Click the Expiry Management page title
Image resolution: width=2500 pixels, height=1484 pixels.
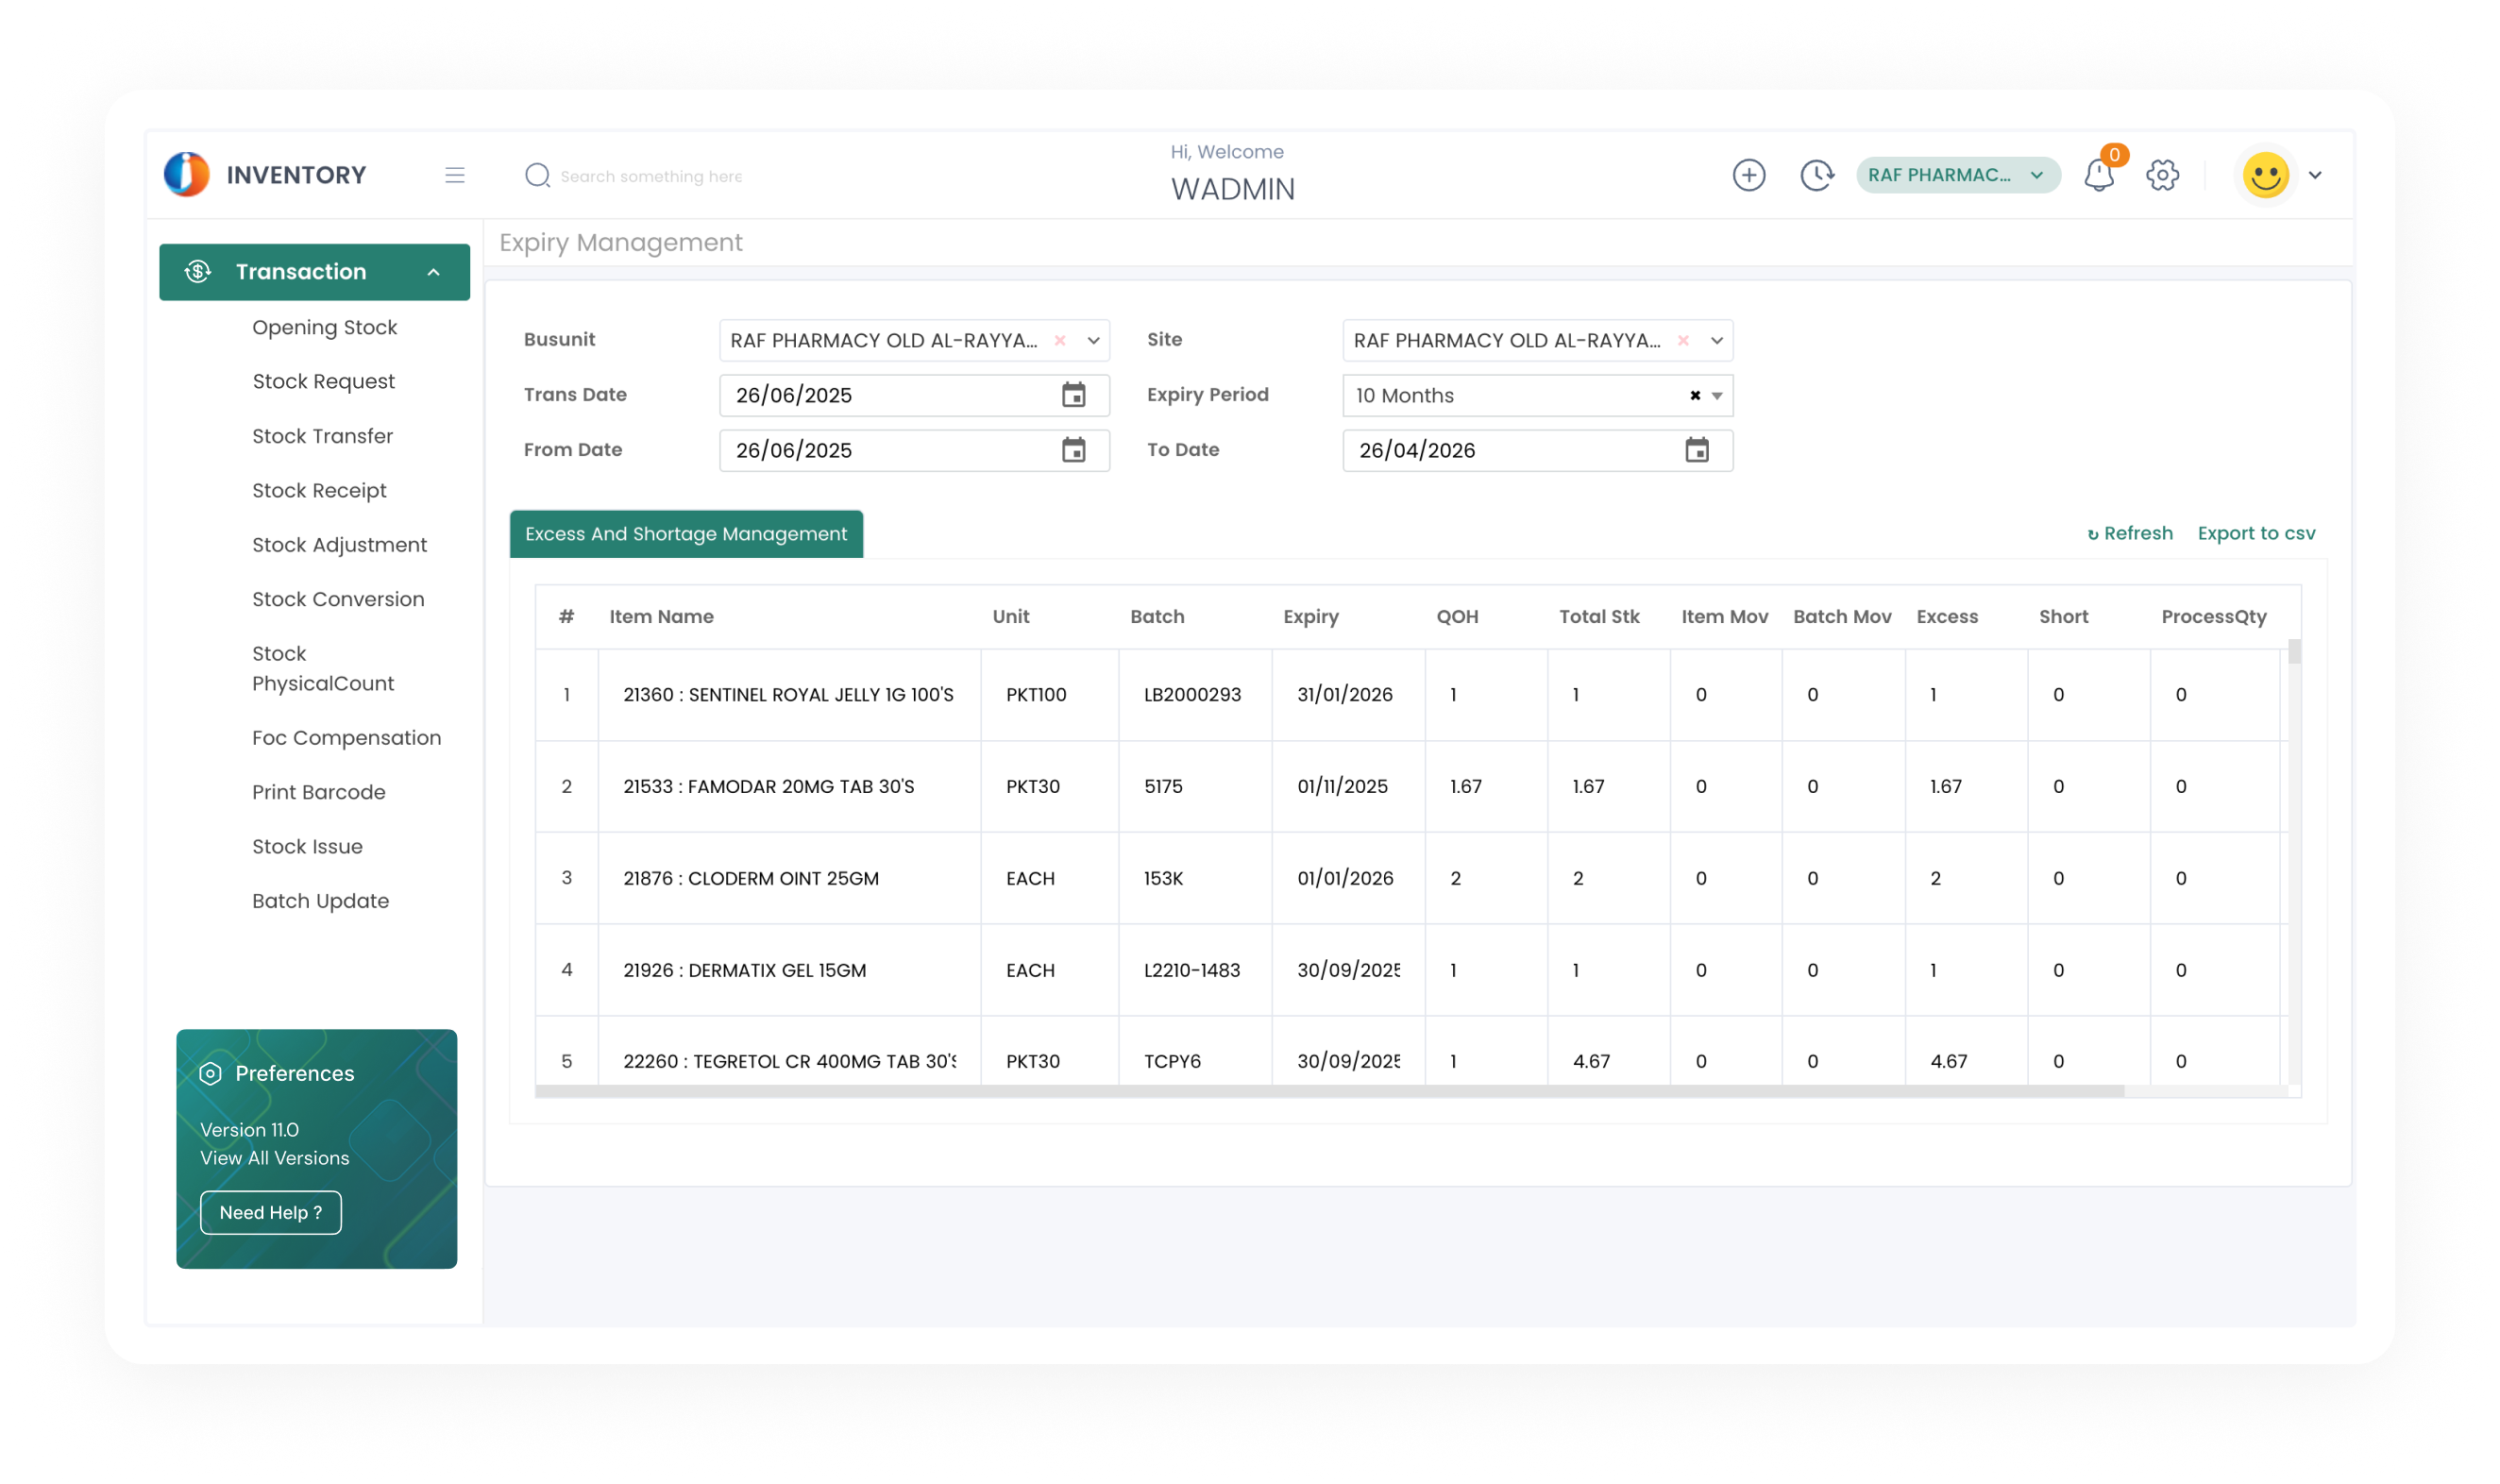(x=620, y=243)
